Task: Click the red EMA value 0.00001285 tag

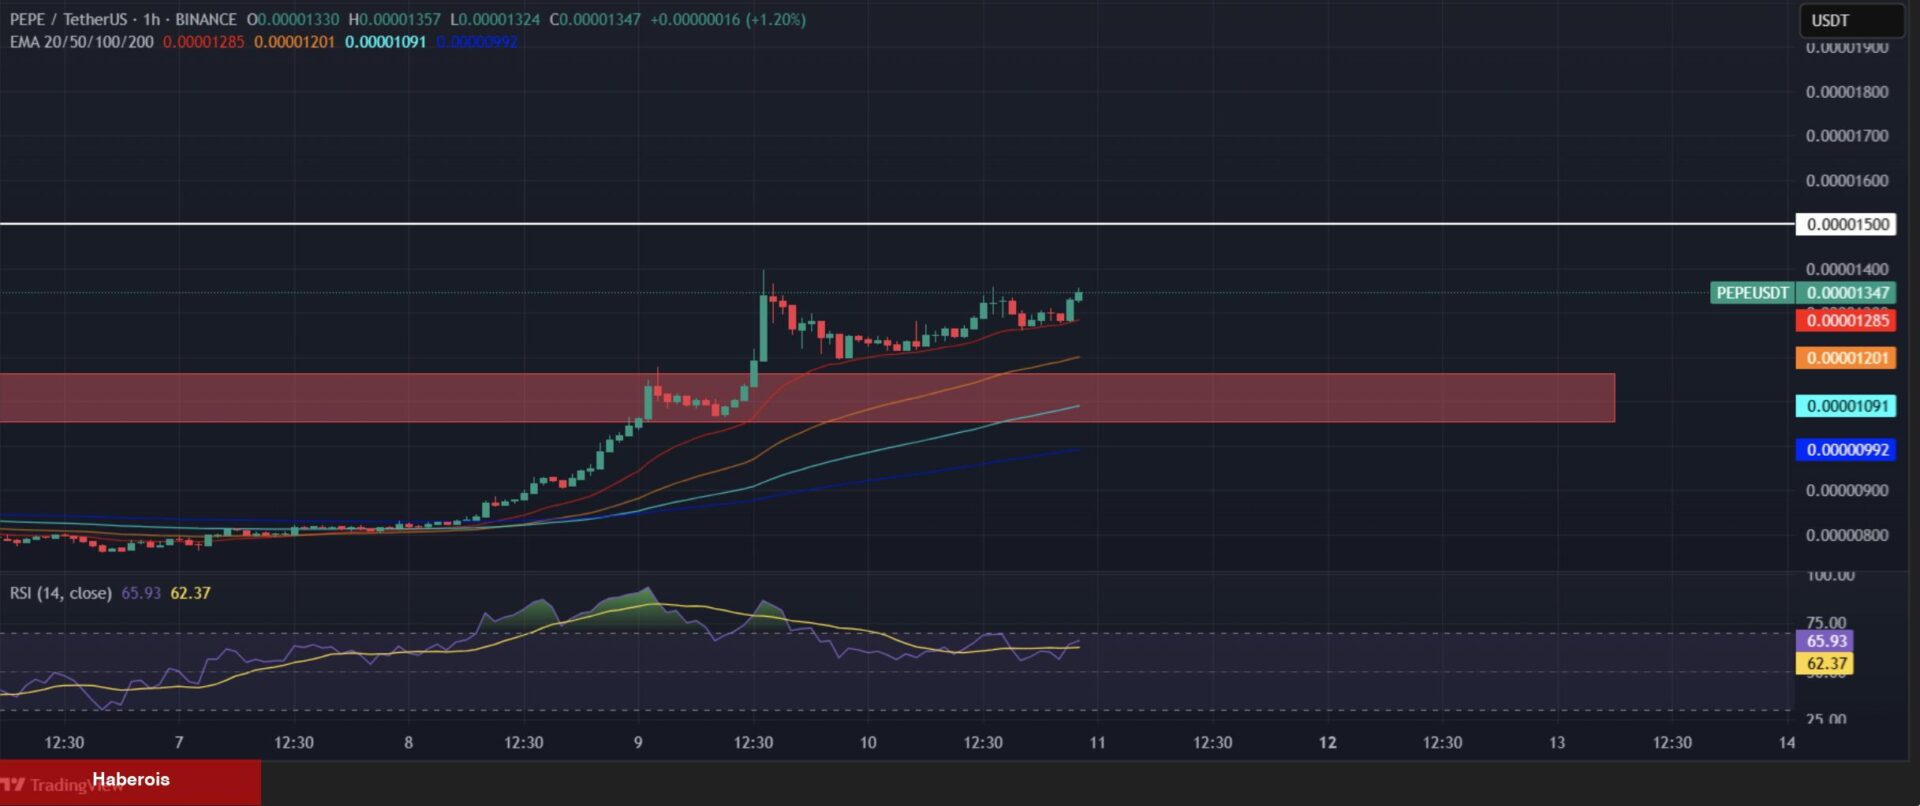Action: point(1846,321)
